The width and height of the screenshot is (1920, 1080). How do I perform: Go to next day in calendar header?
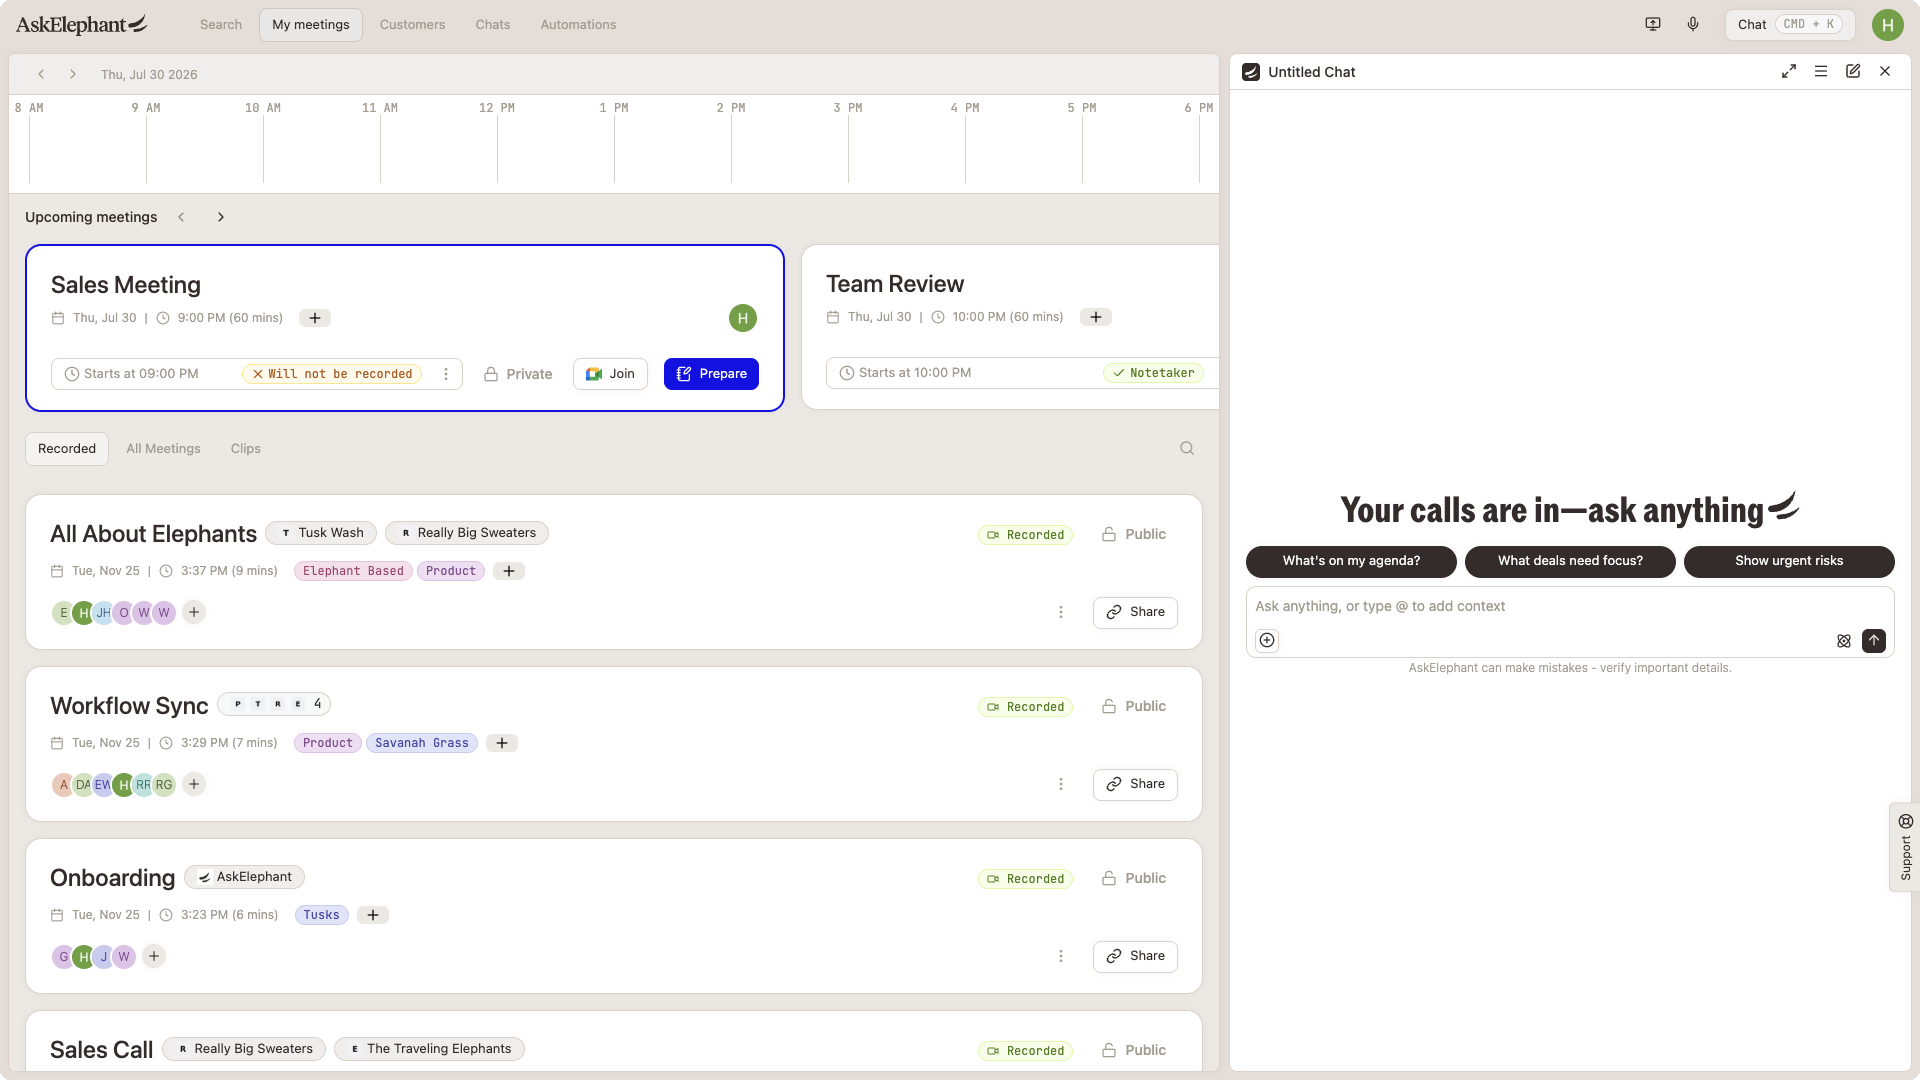[x=73, y=74]
